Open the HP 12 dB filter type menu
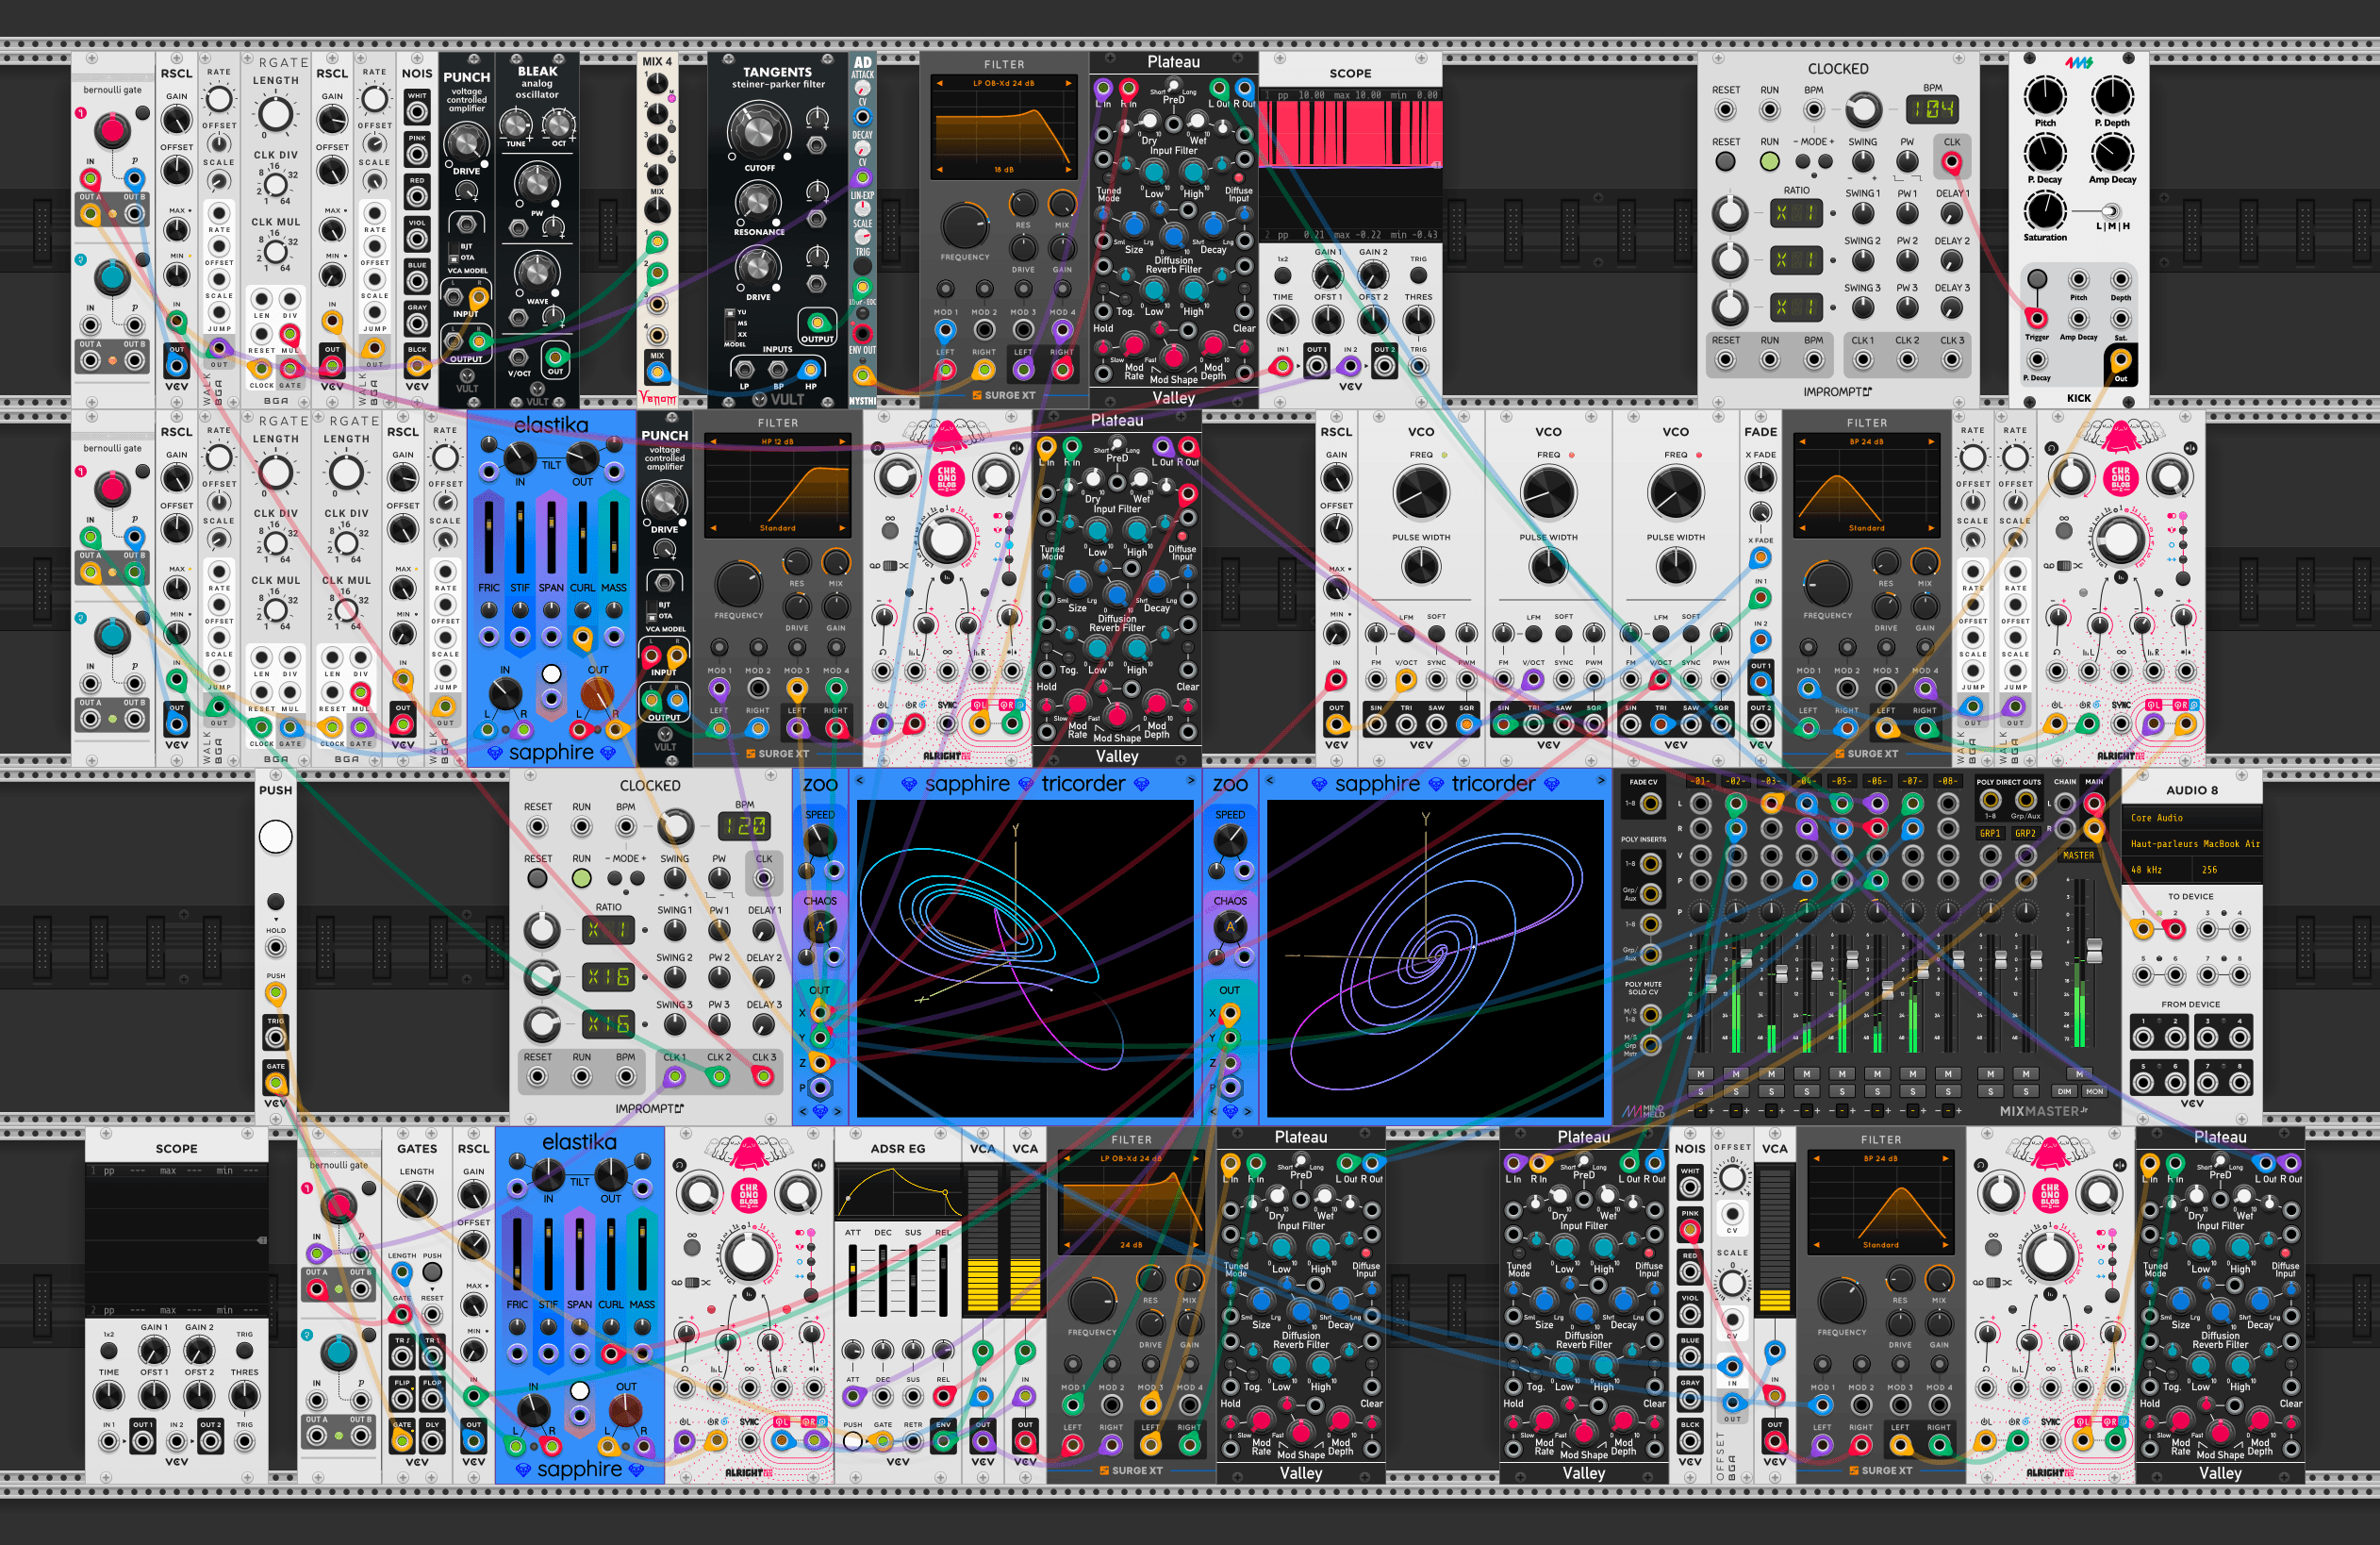 coord(777,441)
